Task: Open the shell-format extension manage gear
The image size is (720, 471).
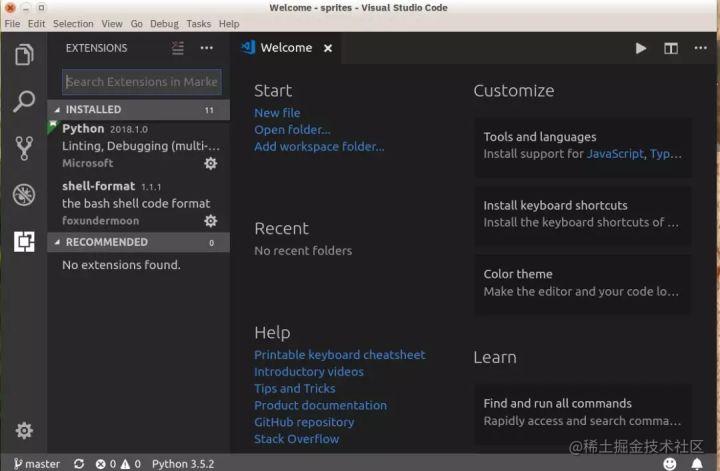Action: [211, 221]
